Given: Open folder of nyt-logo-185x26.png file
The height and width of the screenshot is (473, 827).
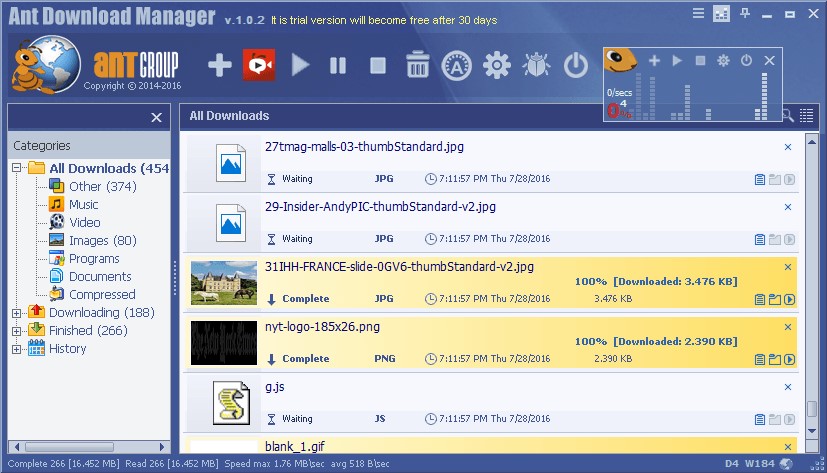Looking at the screenshot, I should point(775,360).
